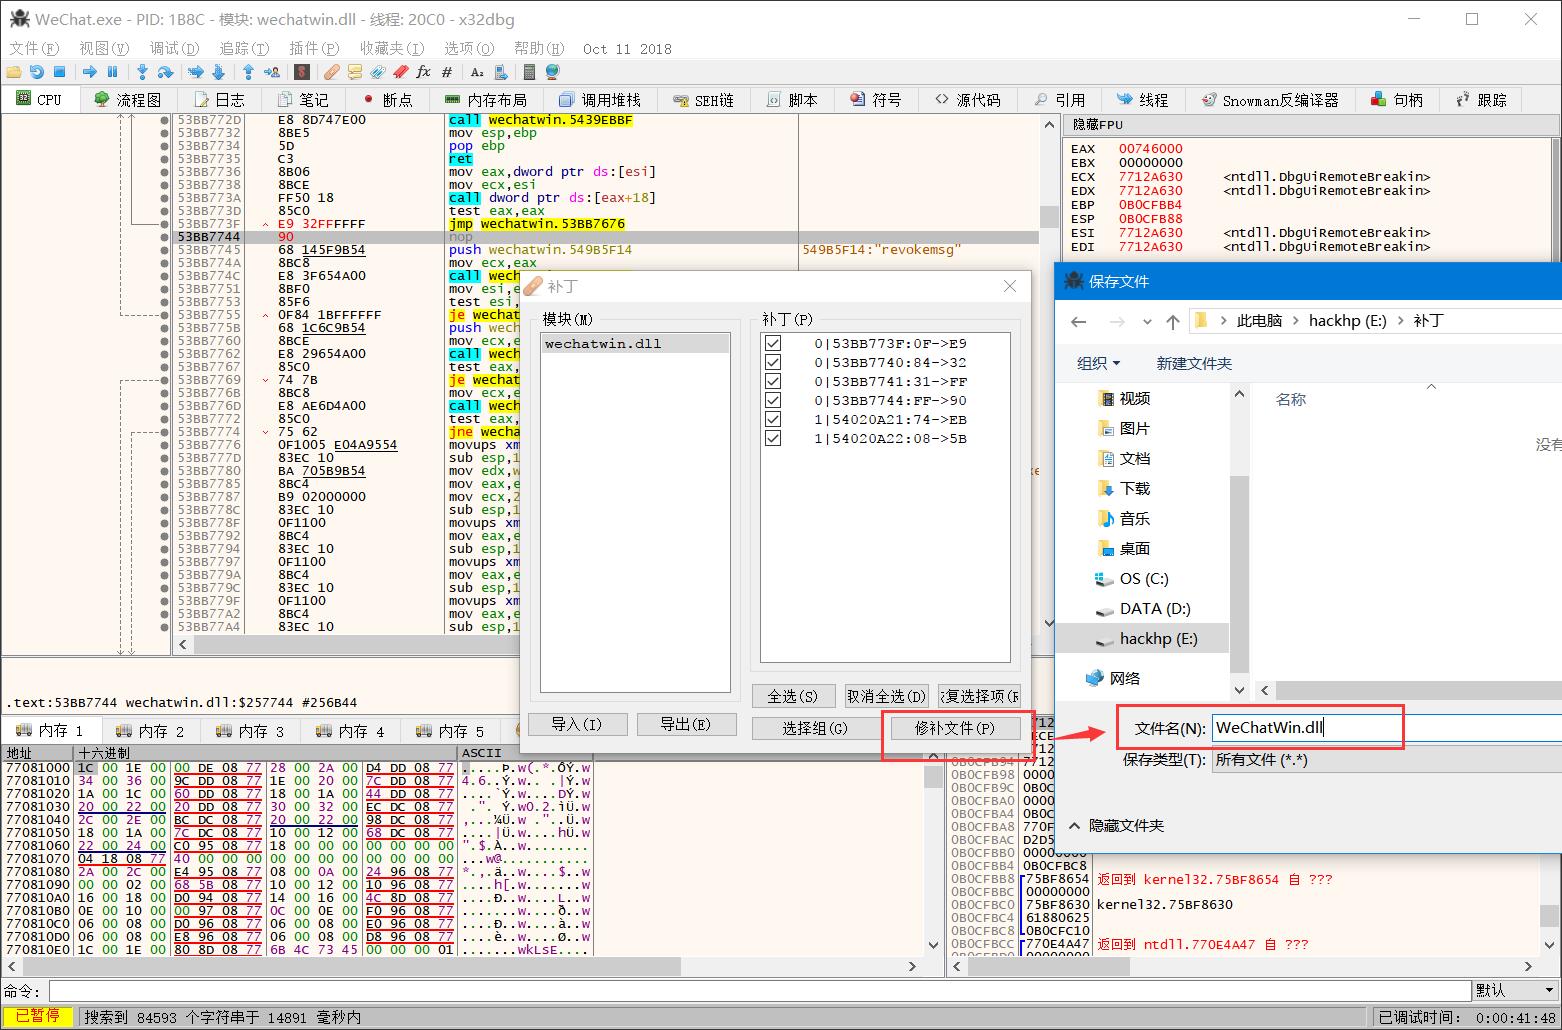This screenshot has width=1562, height=1030.
Task: Go back in the save dialog
Action: 1078,321
